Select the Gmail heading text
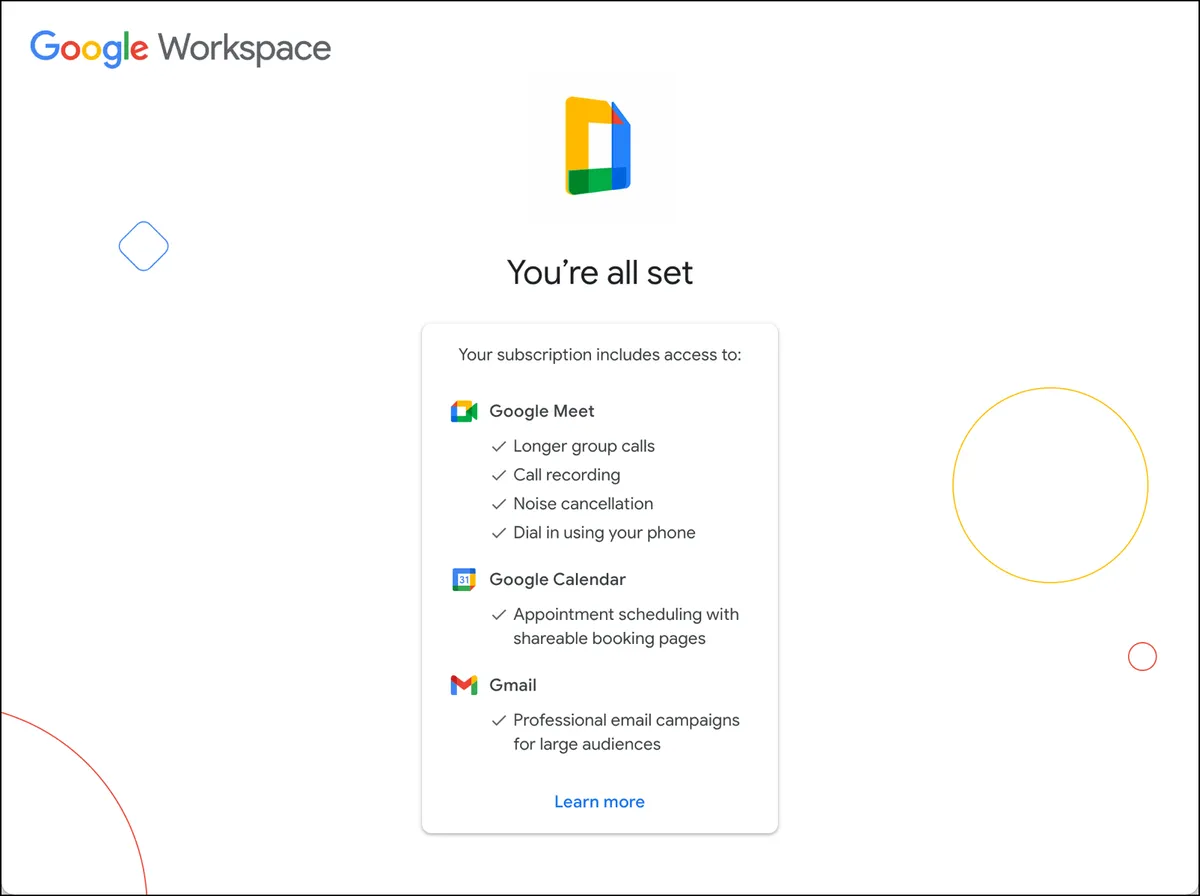Screen dimensions: 1200x896 [x=513, y=685]
